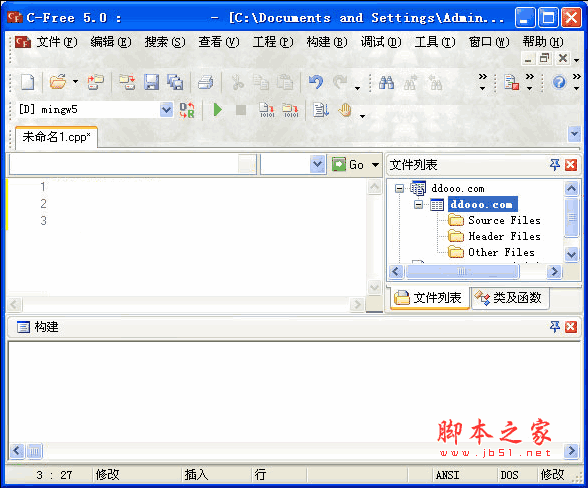Click the Save disk icon
This screenshot has width=588, height=488.
(152, 82)
